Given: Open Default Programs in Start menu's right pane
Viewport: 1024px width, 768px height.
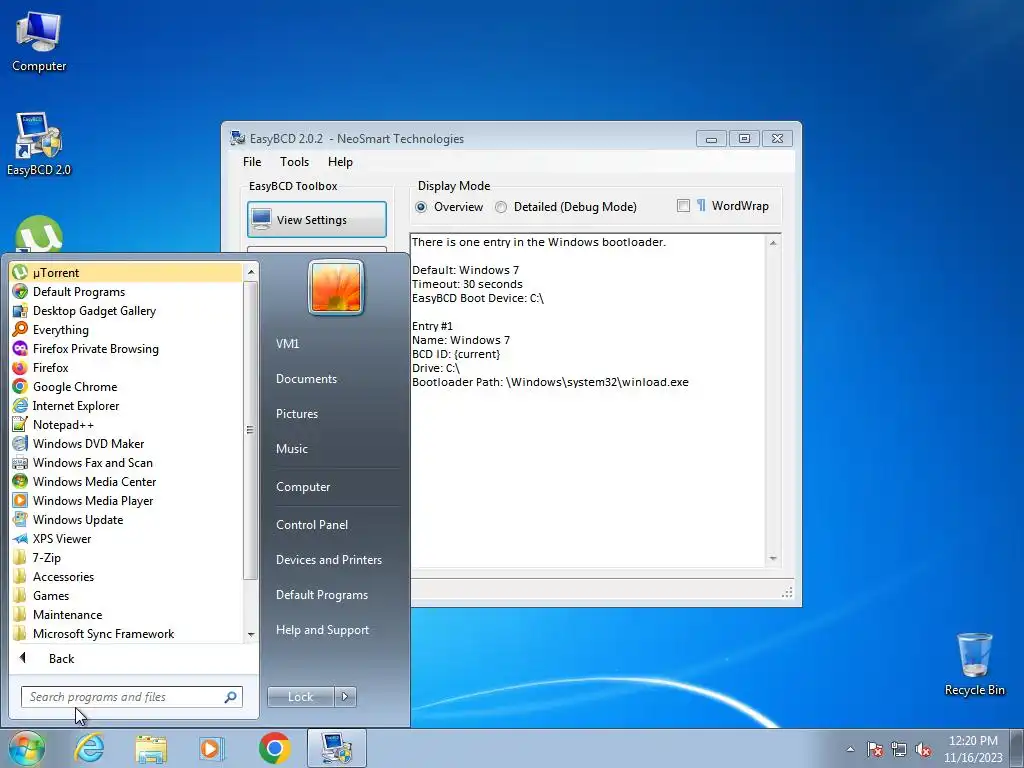Looking at the screenshot, I should (322, 595).
